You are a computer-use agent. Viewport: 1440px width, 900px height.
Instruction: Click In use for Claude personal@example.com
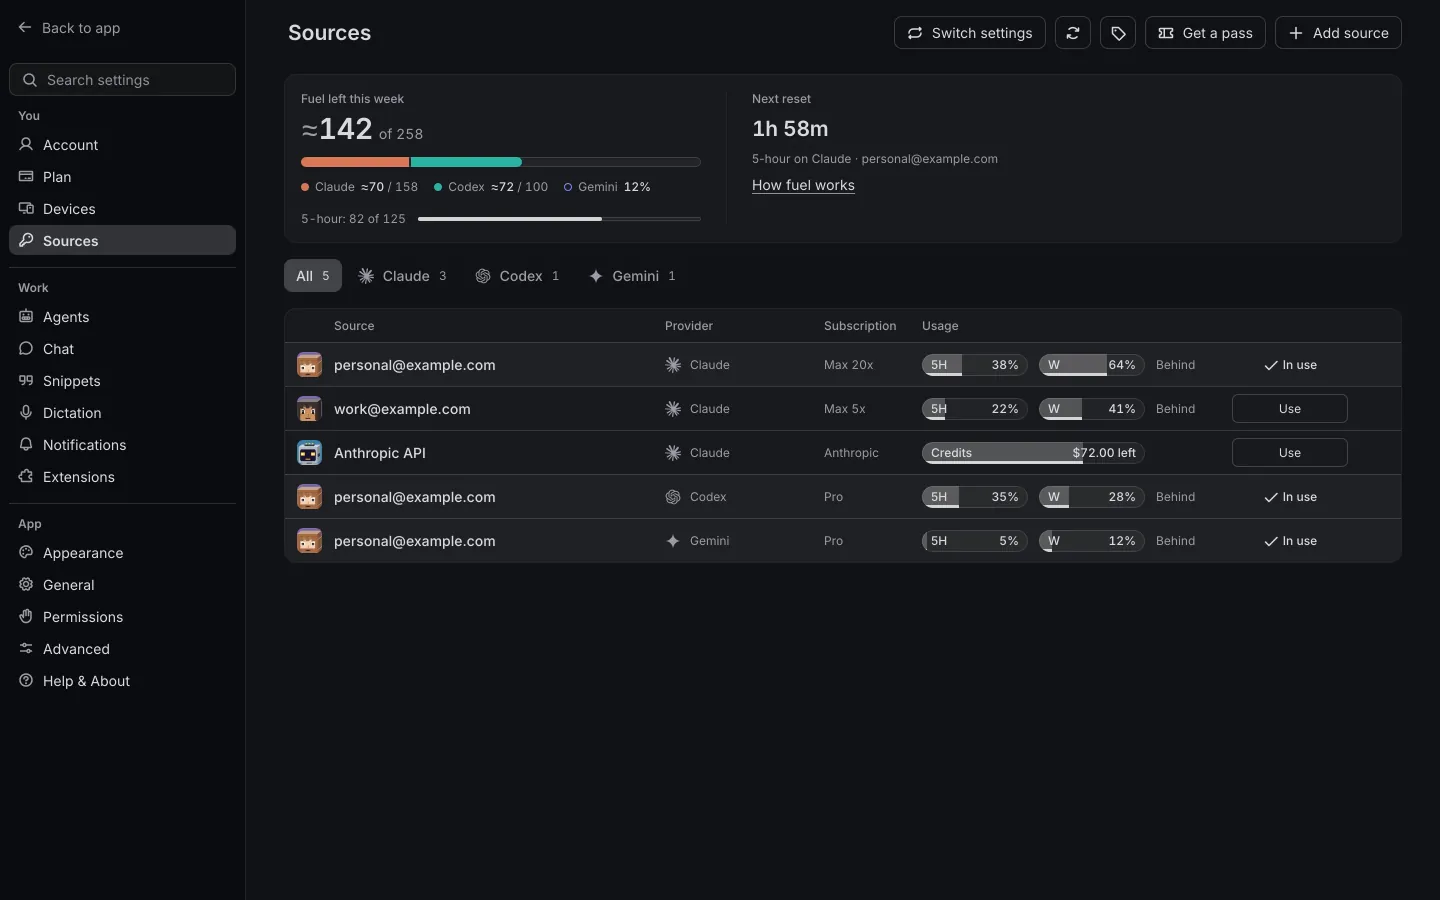pyautogui.click(x=1290, y=365)
